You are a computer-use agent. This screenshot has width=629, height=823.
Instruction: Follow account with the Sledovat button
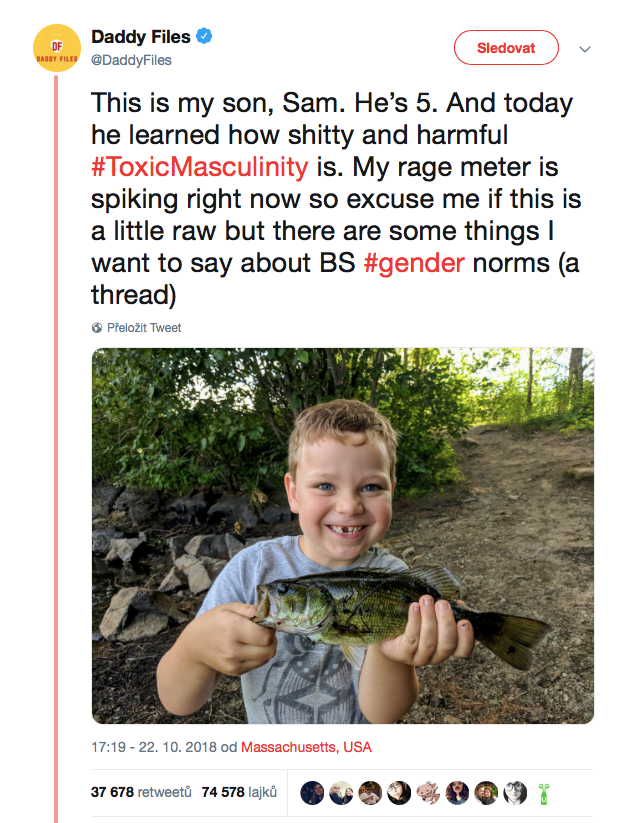[506, 48]
